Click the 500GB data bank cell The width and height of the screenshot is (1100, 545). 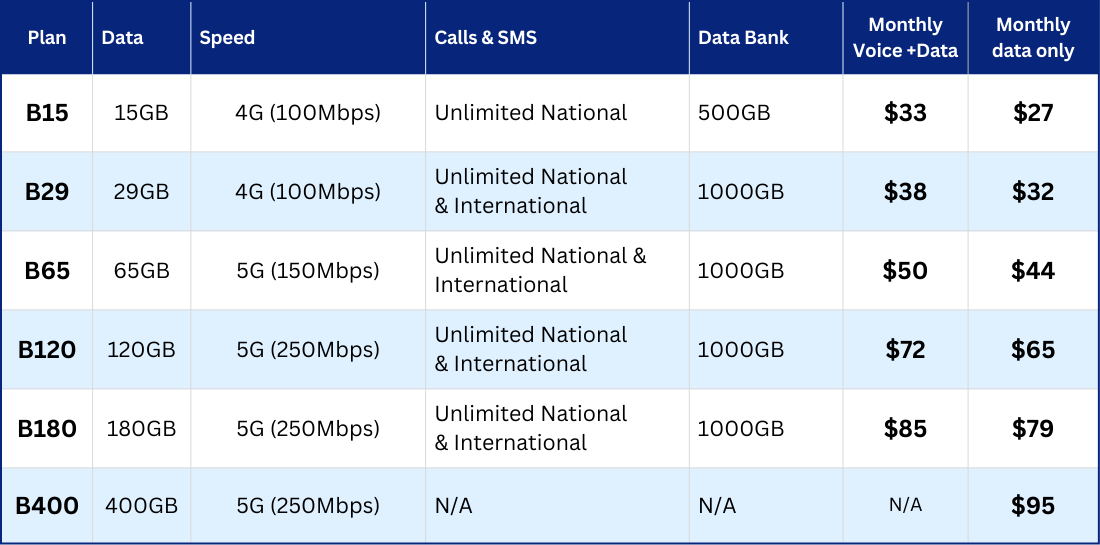tap(734, 113)
